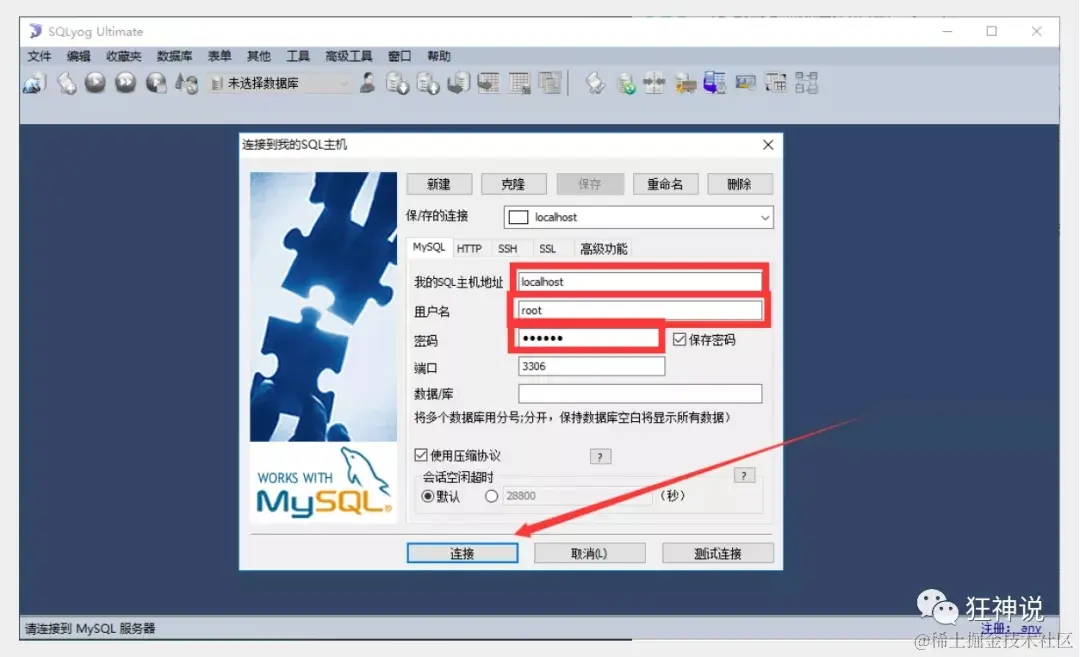Select the 默认 radio button
Screen dimensions: 1080x657
click(x=428, y=496)
